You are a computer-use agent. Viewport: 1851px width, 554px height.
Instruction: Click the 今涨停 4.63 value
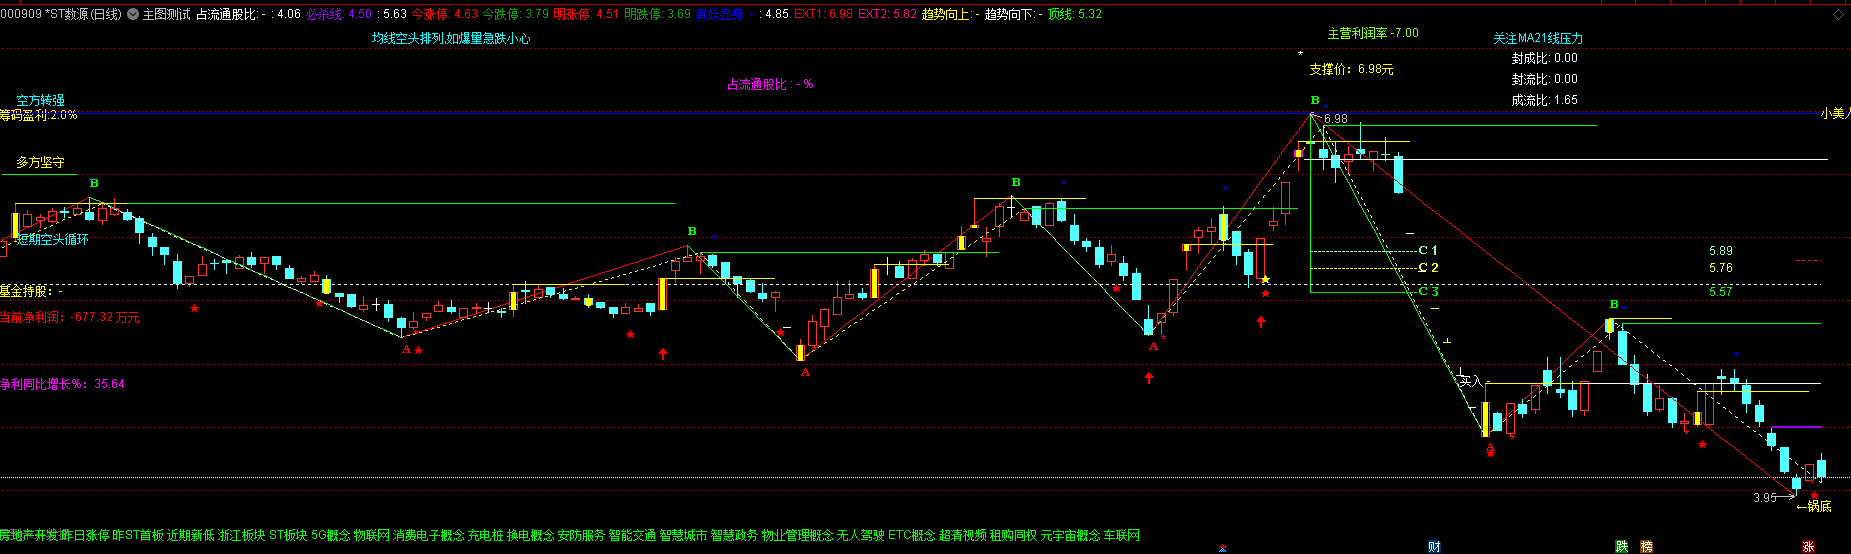[x=445, y=14]
